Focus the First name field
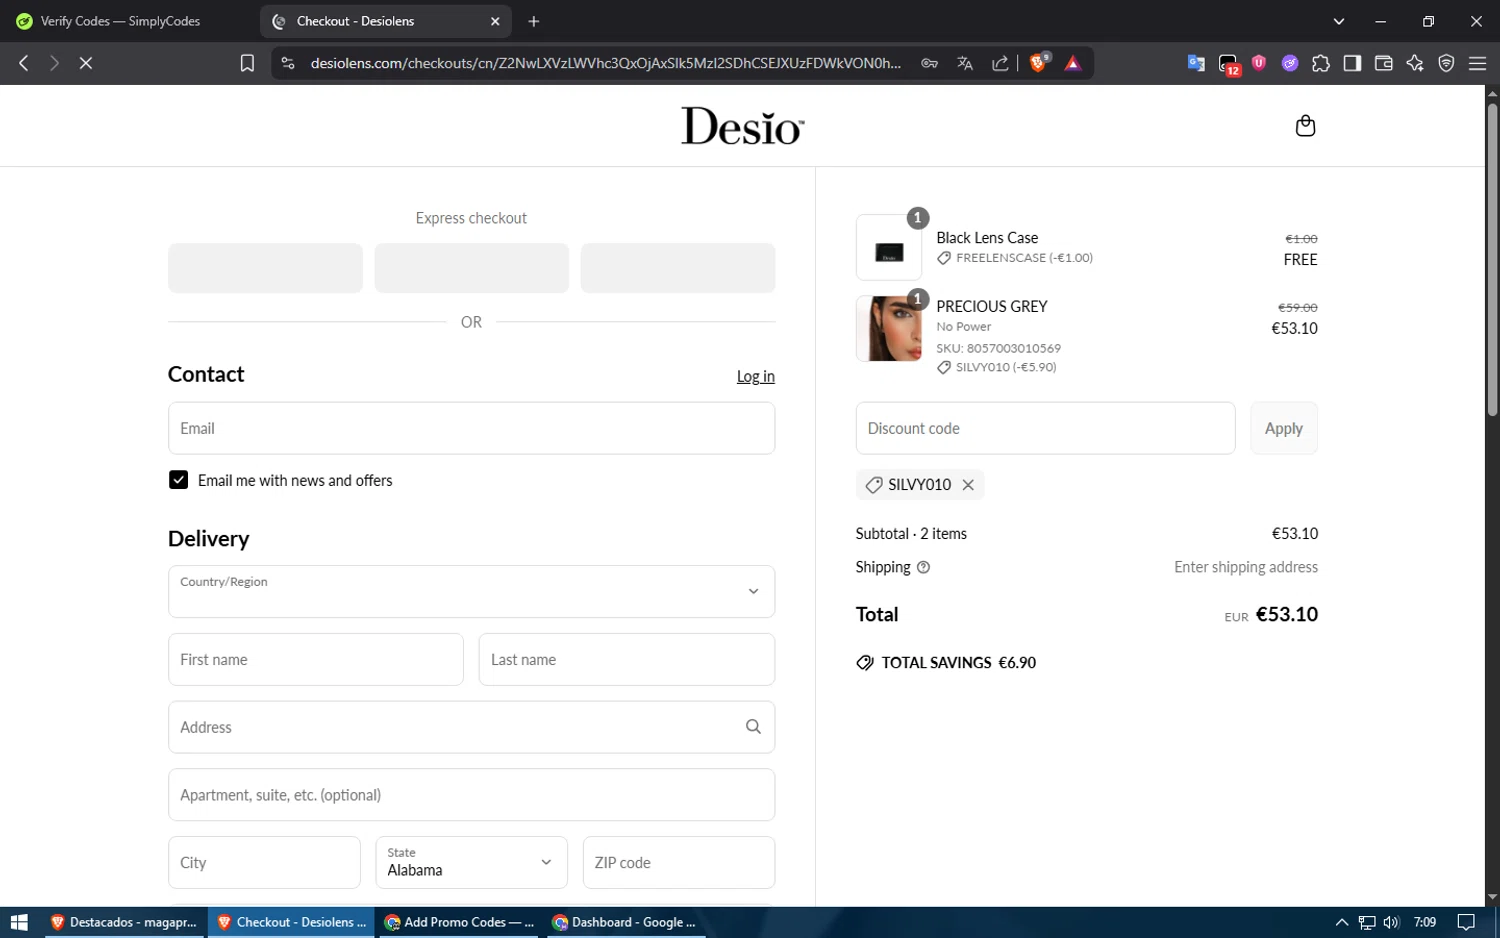 point(315,659)
